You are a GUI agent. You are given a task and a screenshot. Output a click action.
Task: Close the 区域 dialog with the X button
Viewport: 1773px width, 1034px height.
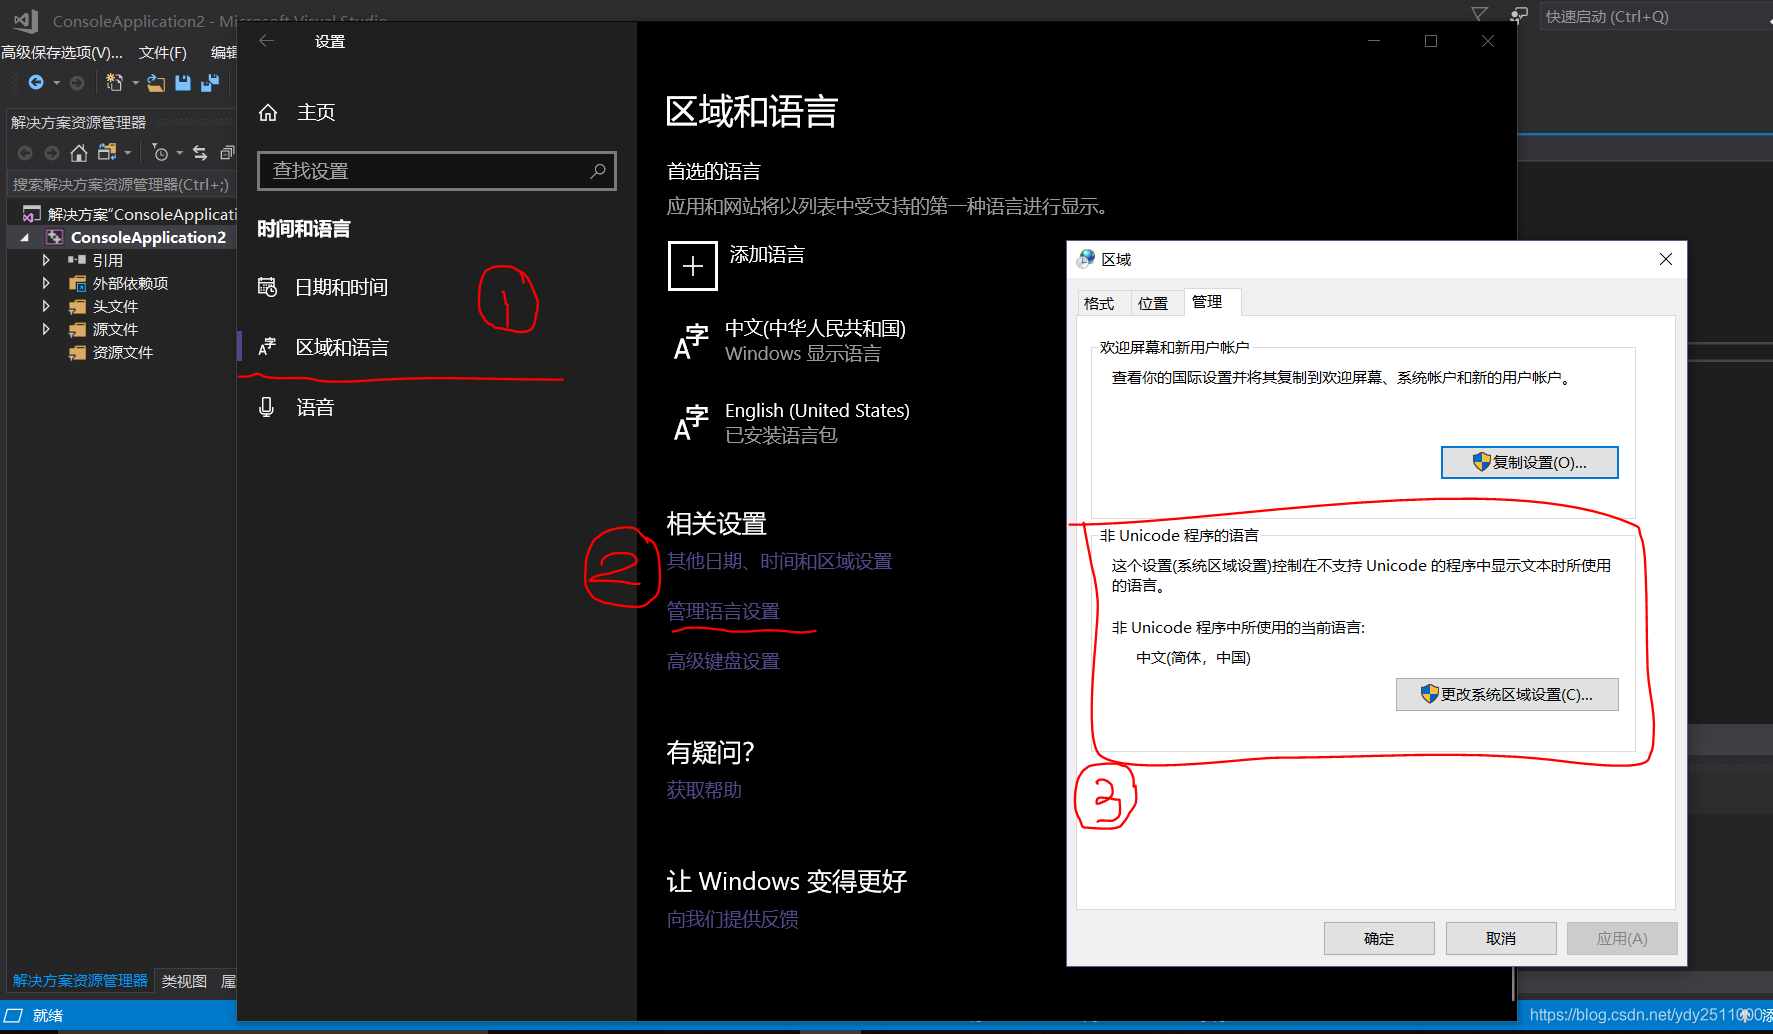pos(1666,259)
